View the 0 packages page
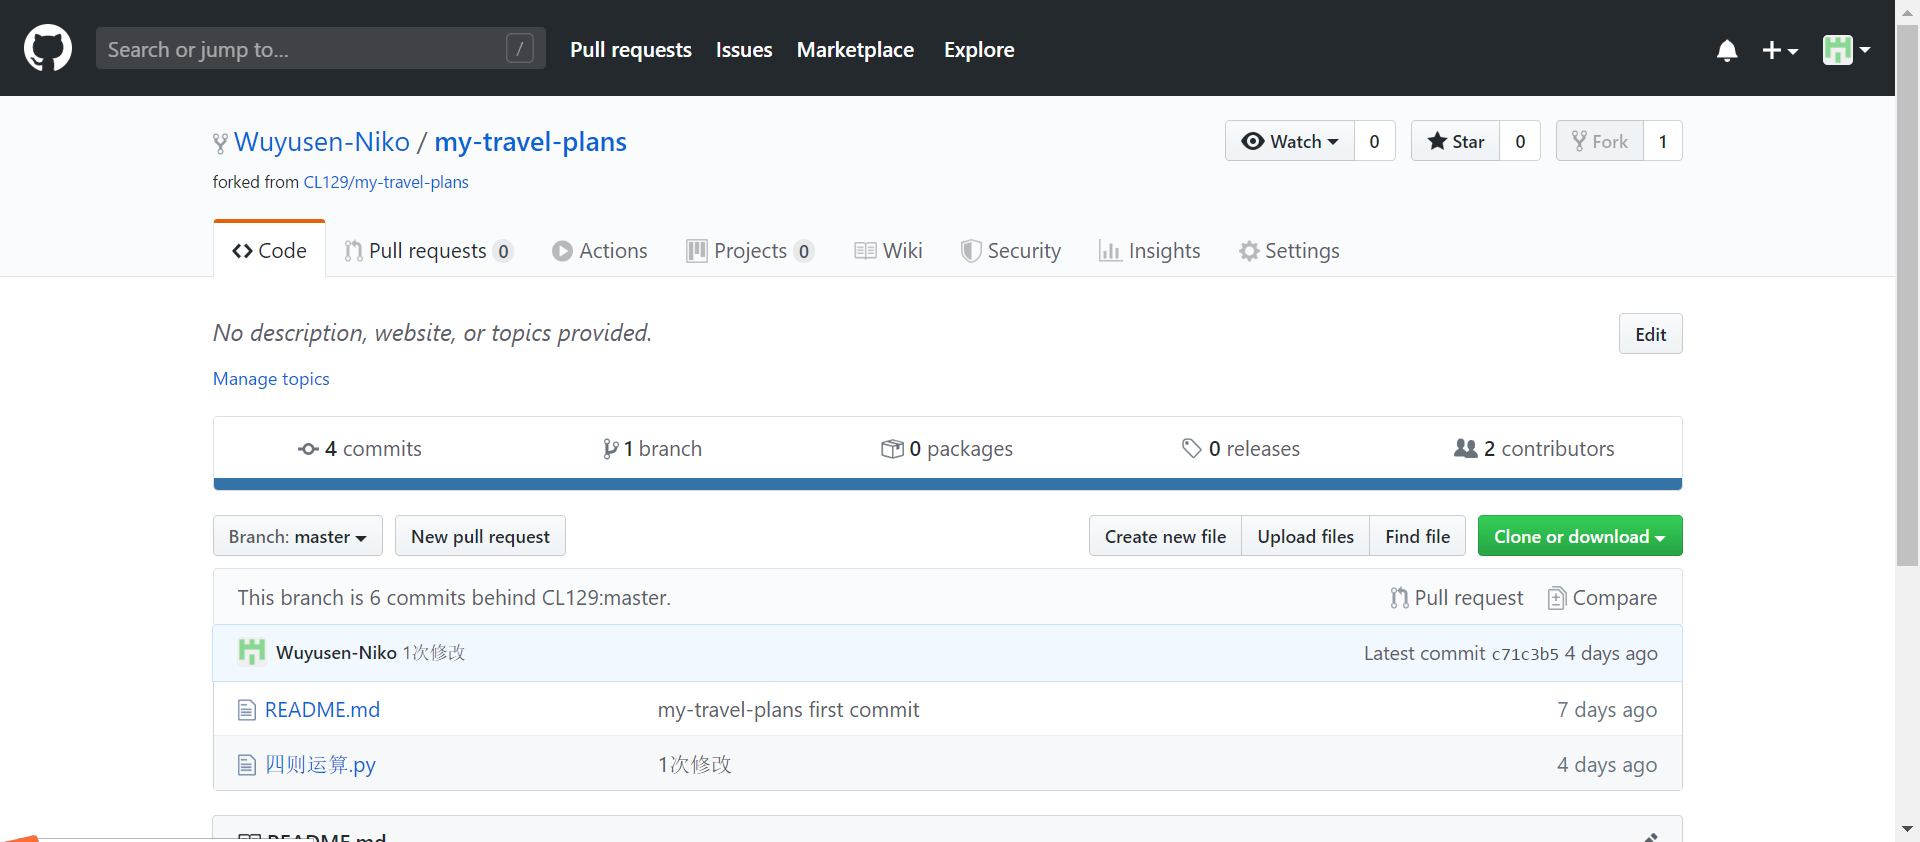The image size is (1920, 842). [947, 449]
